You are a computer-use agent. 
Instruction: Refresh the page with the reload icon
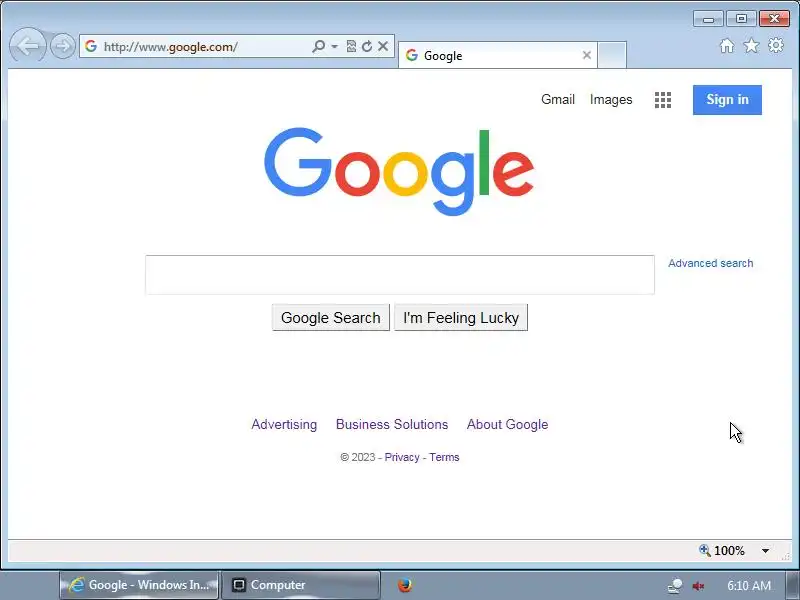[x=367, y=46]
